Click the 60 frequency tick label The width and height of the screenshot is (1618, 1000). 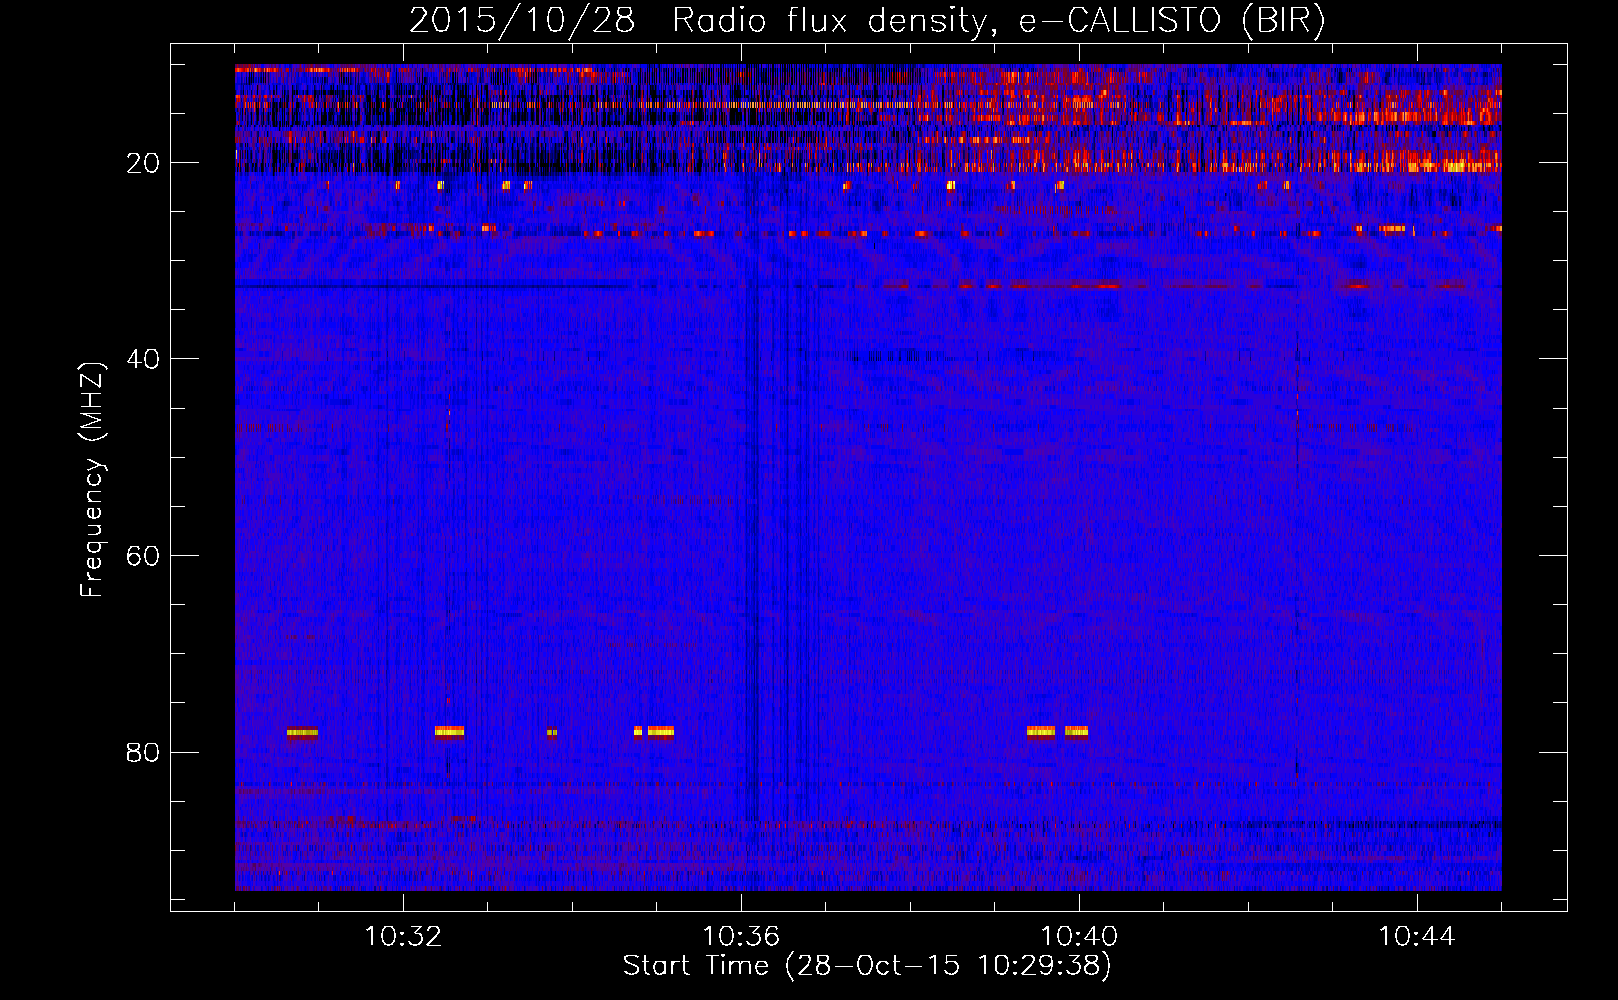click(x=143, y=556)
